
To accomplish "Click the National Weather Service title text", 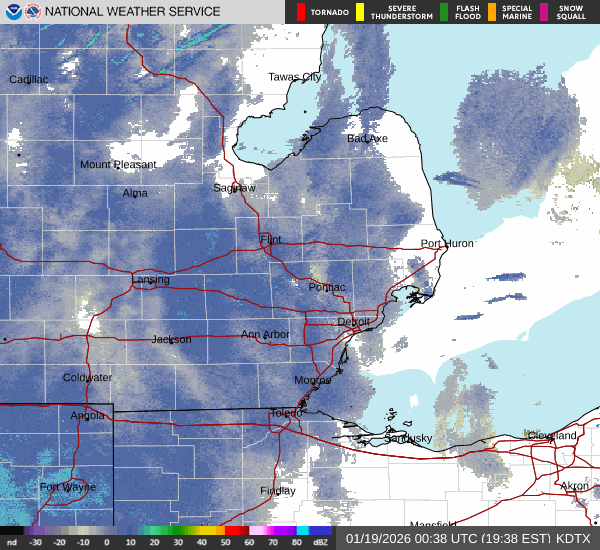I will pos(135,12).
